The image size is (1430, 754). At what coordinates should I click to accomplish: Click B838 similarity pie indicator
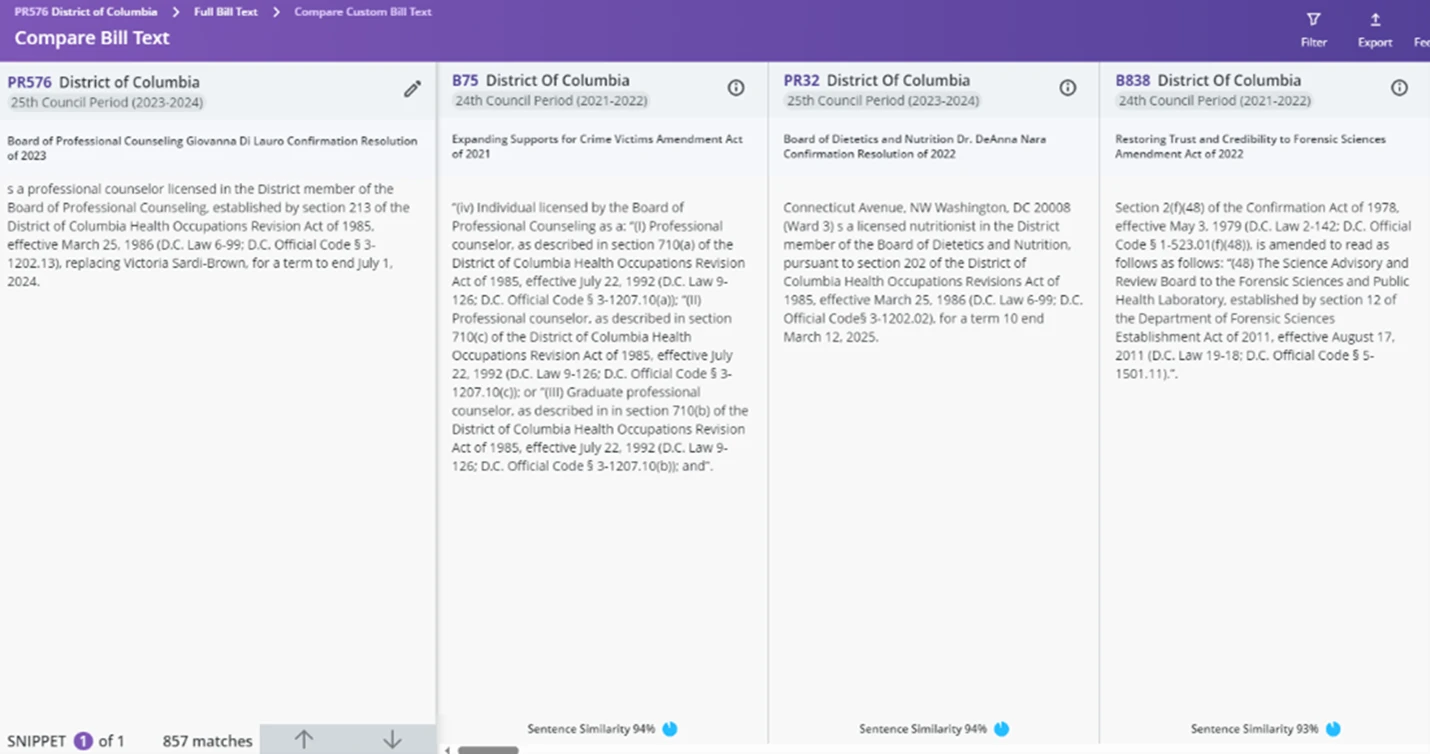click(x=1333, y=729)
